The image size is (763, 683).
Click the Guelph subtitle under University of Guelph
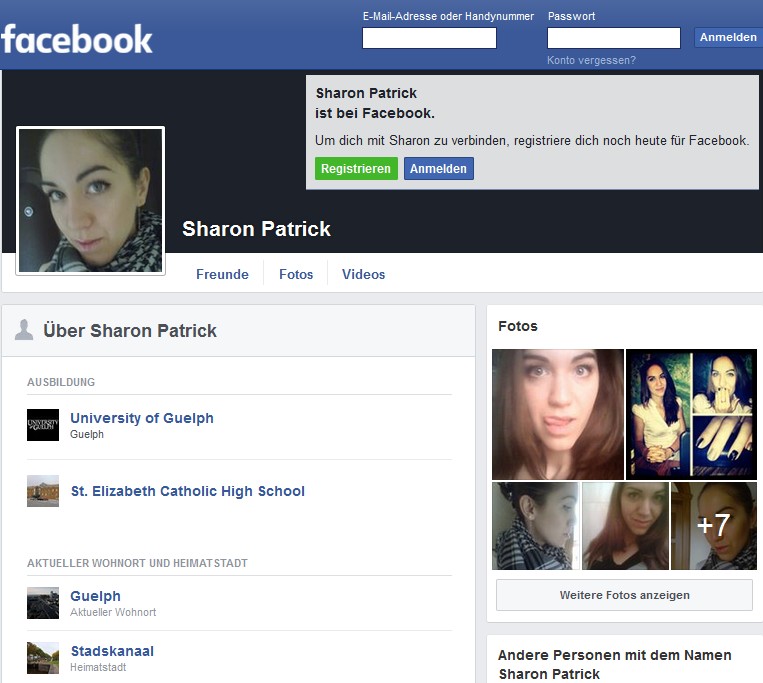tap(87, 434)
